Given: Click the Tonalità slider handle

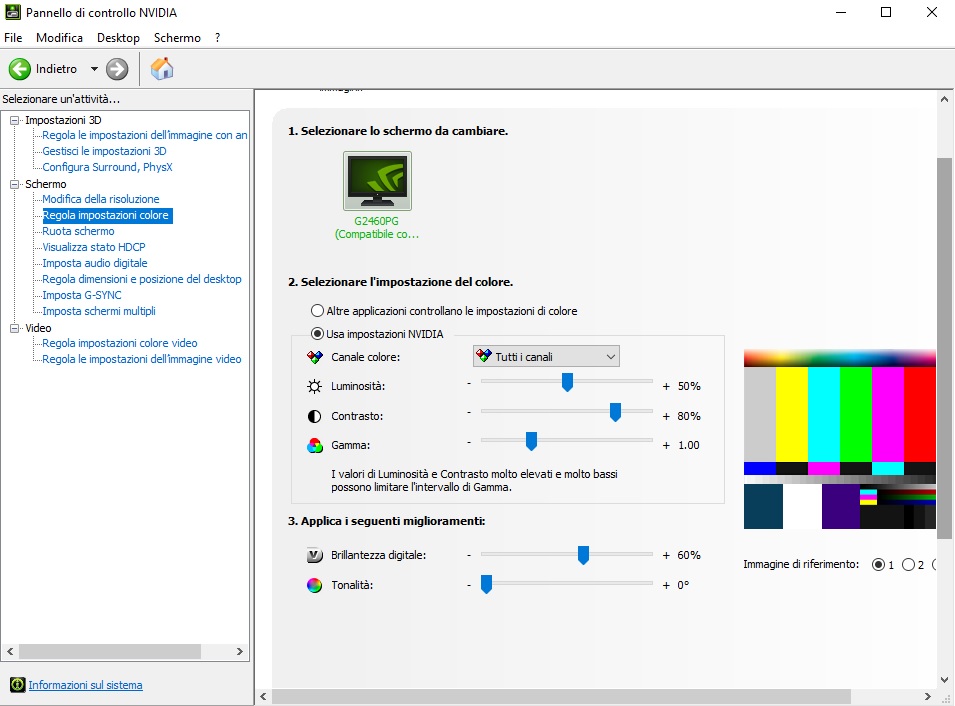Looking at the screenshot, I should 486,584.
